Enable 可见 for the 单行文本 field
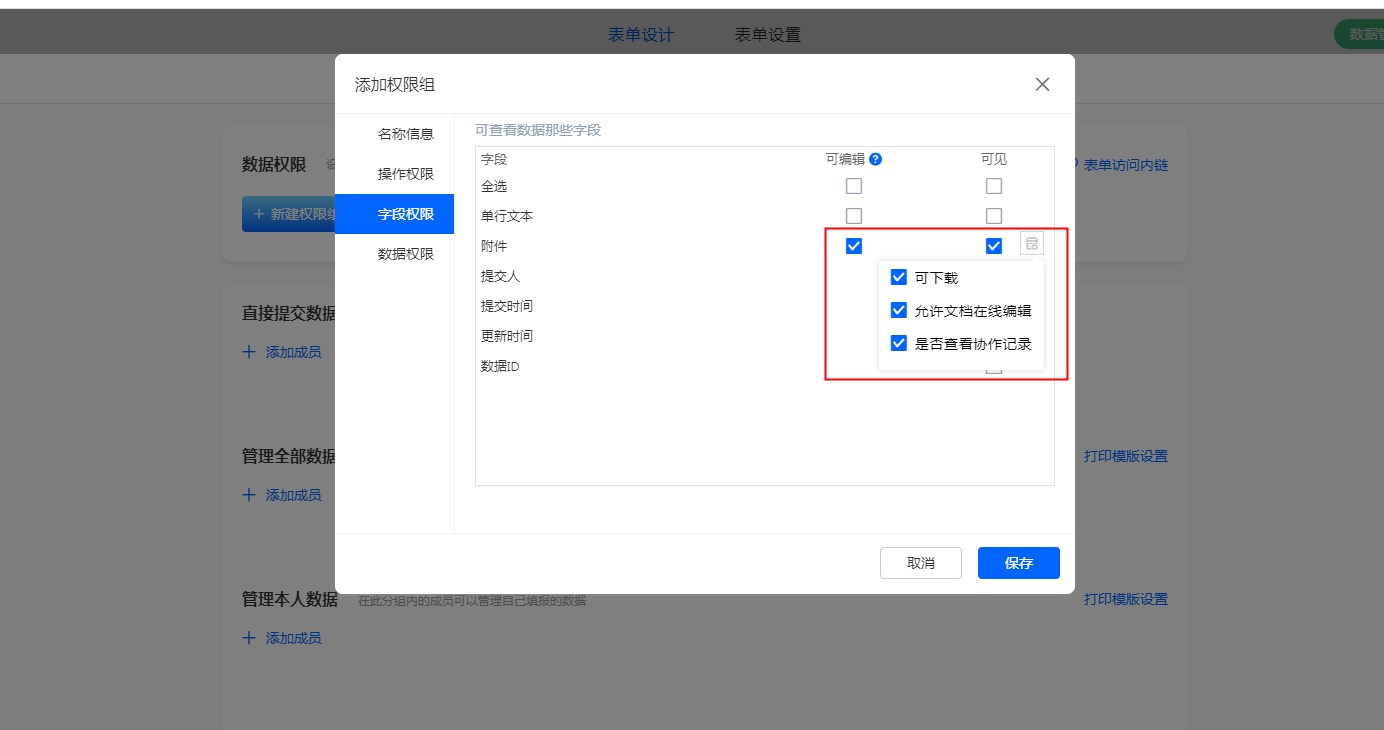Viewport: 1384px width, 730px height. 994,216
